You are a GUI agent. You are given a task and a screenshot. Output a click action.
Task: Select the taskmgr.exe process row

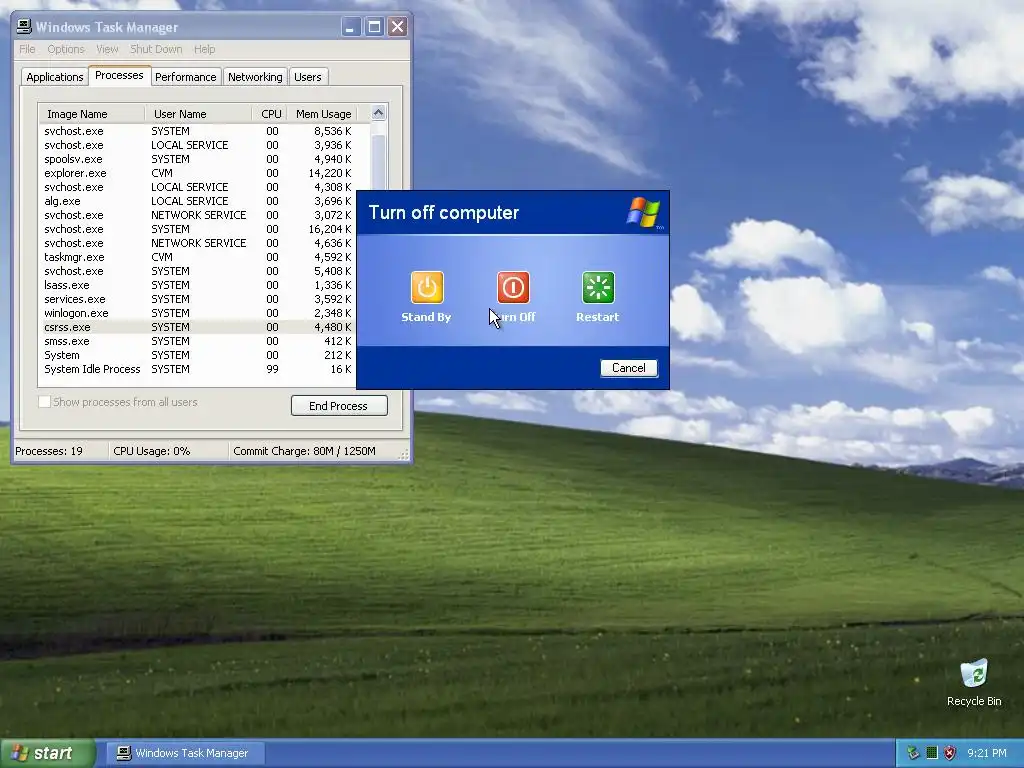198,257
